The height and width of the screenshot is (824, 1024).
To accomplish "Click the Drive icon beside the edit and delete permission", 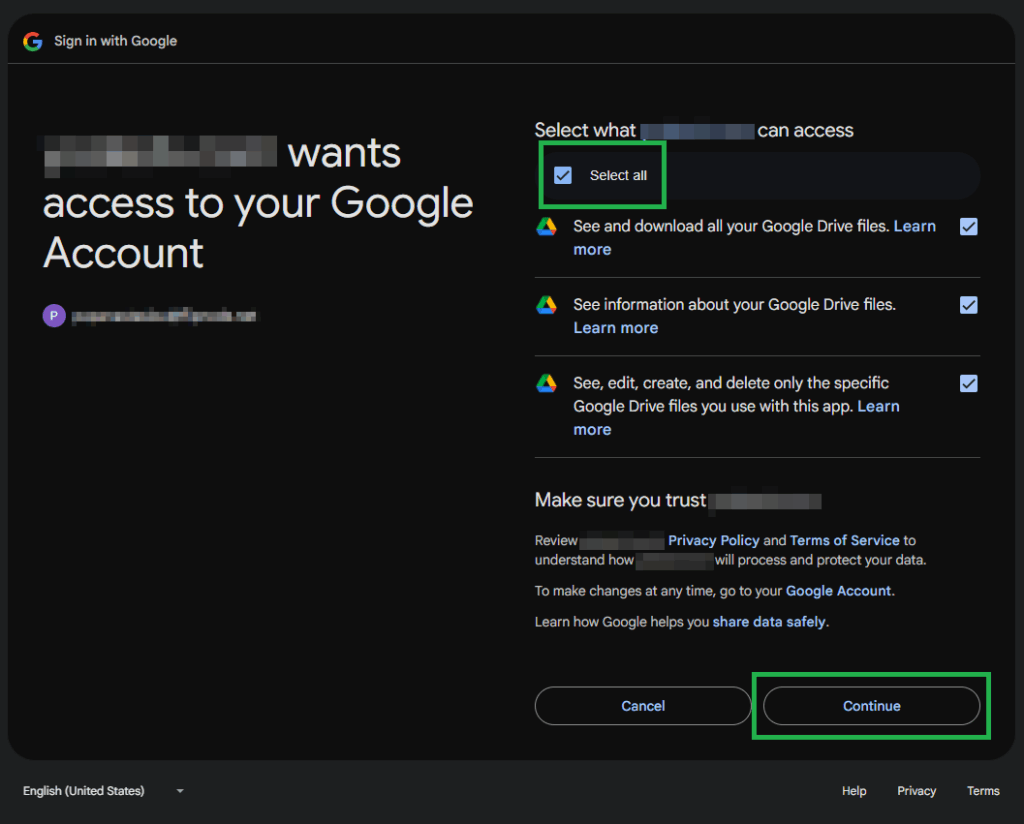I will (x=546, y=383).
